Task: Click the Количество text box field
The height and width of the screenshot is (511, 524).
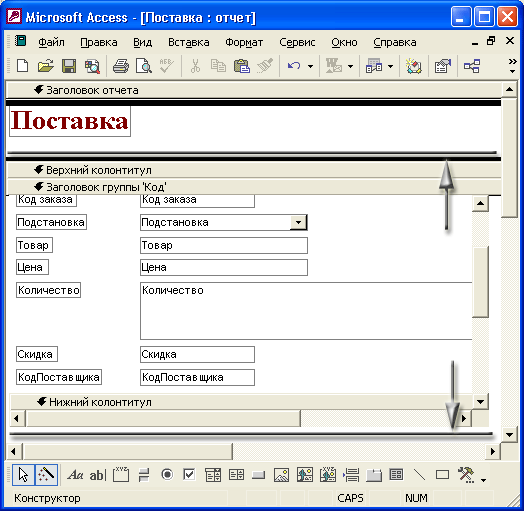Action: pos(306,311)
